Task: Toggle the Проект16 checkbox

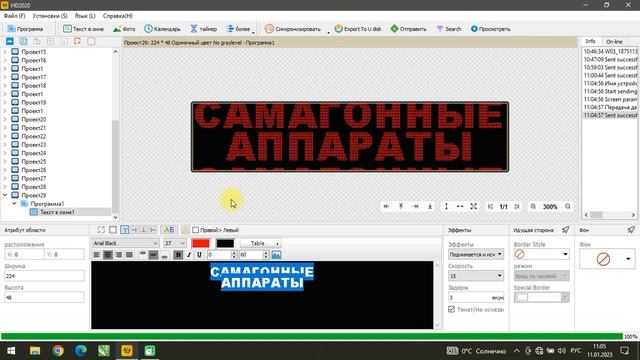Action: point(15,60)
